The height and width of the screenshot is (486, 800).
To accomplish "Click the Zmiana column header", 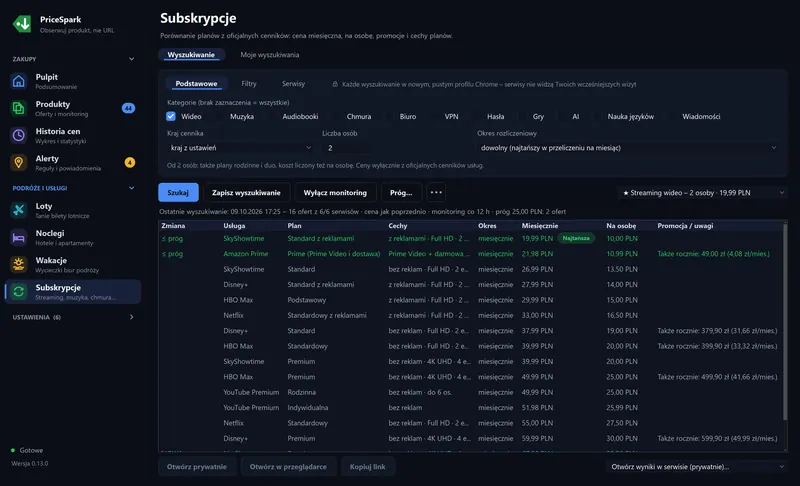I will tap(173, 225).
